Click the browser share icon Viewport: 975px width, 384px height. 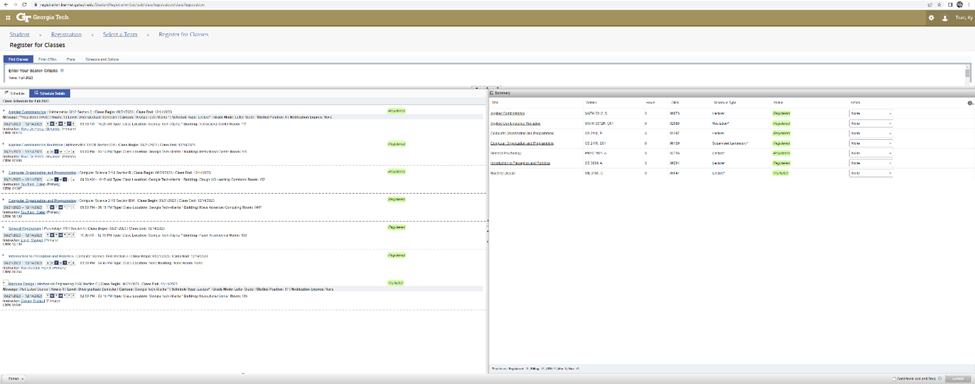point(929,4)
